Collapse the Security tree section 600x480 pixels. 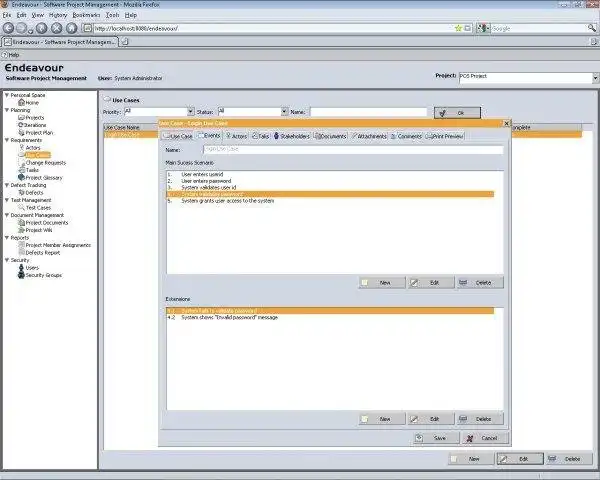(7, 260)
